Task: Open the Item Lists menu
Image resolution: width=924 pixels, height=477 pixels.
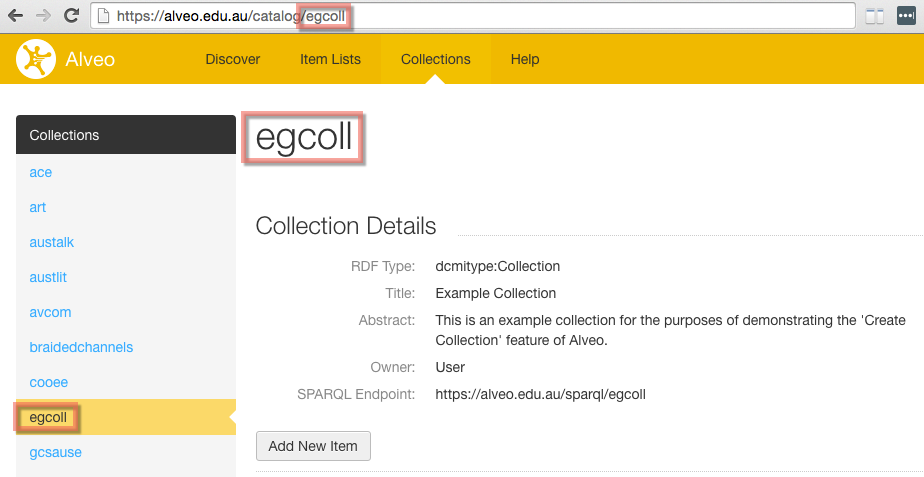Action: pos(331,60)
